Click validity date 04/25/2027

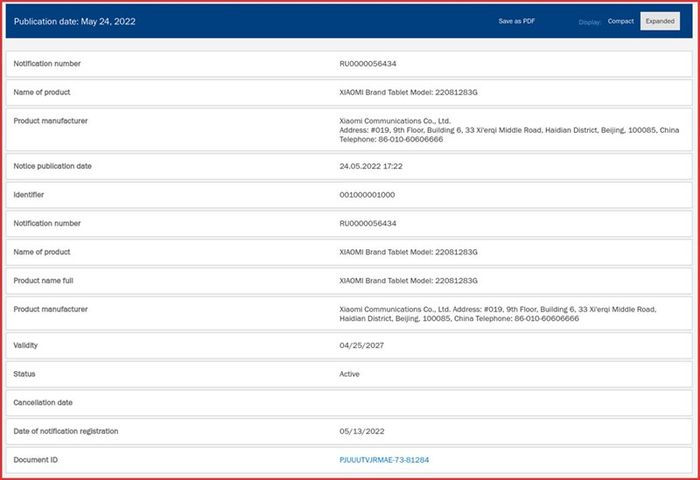coord(361,345)
